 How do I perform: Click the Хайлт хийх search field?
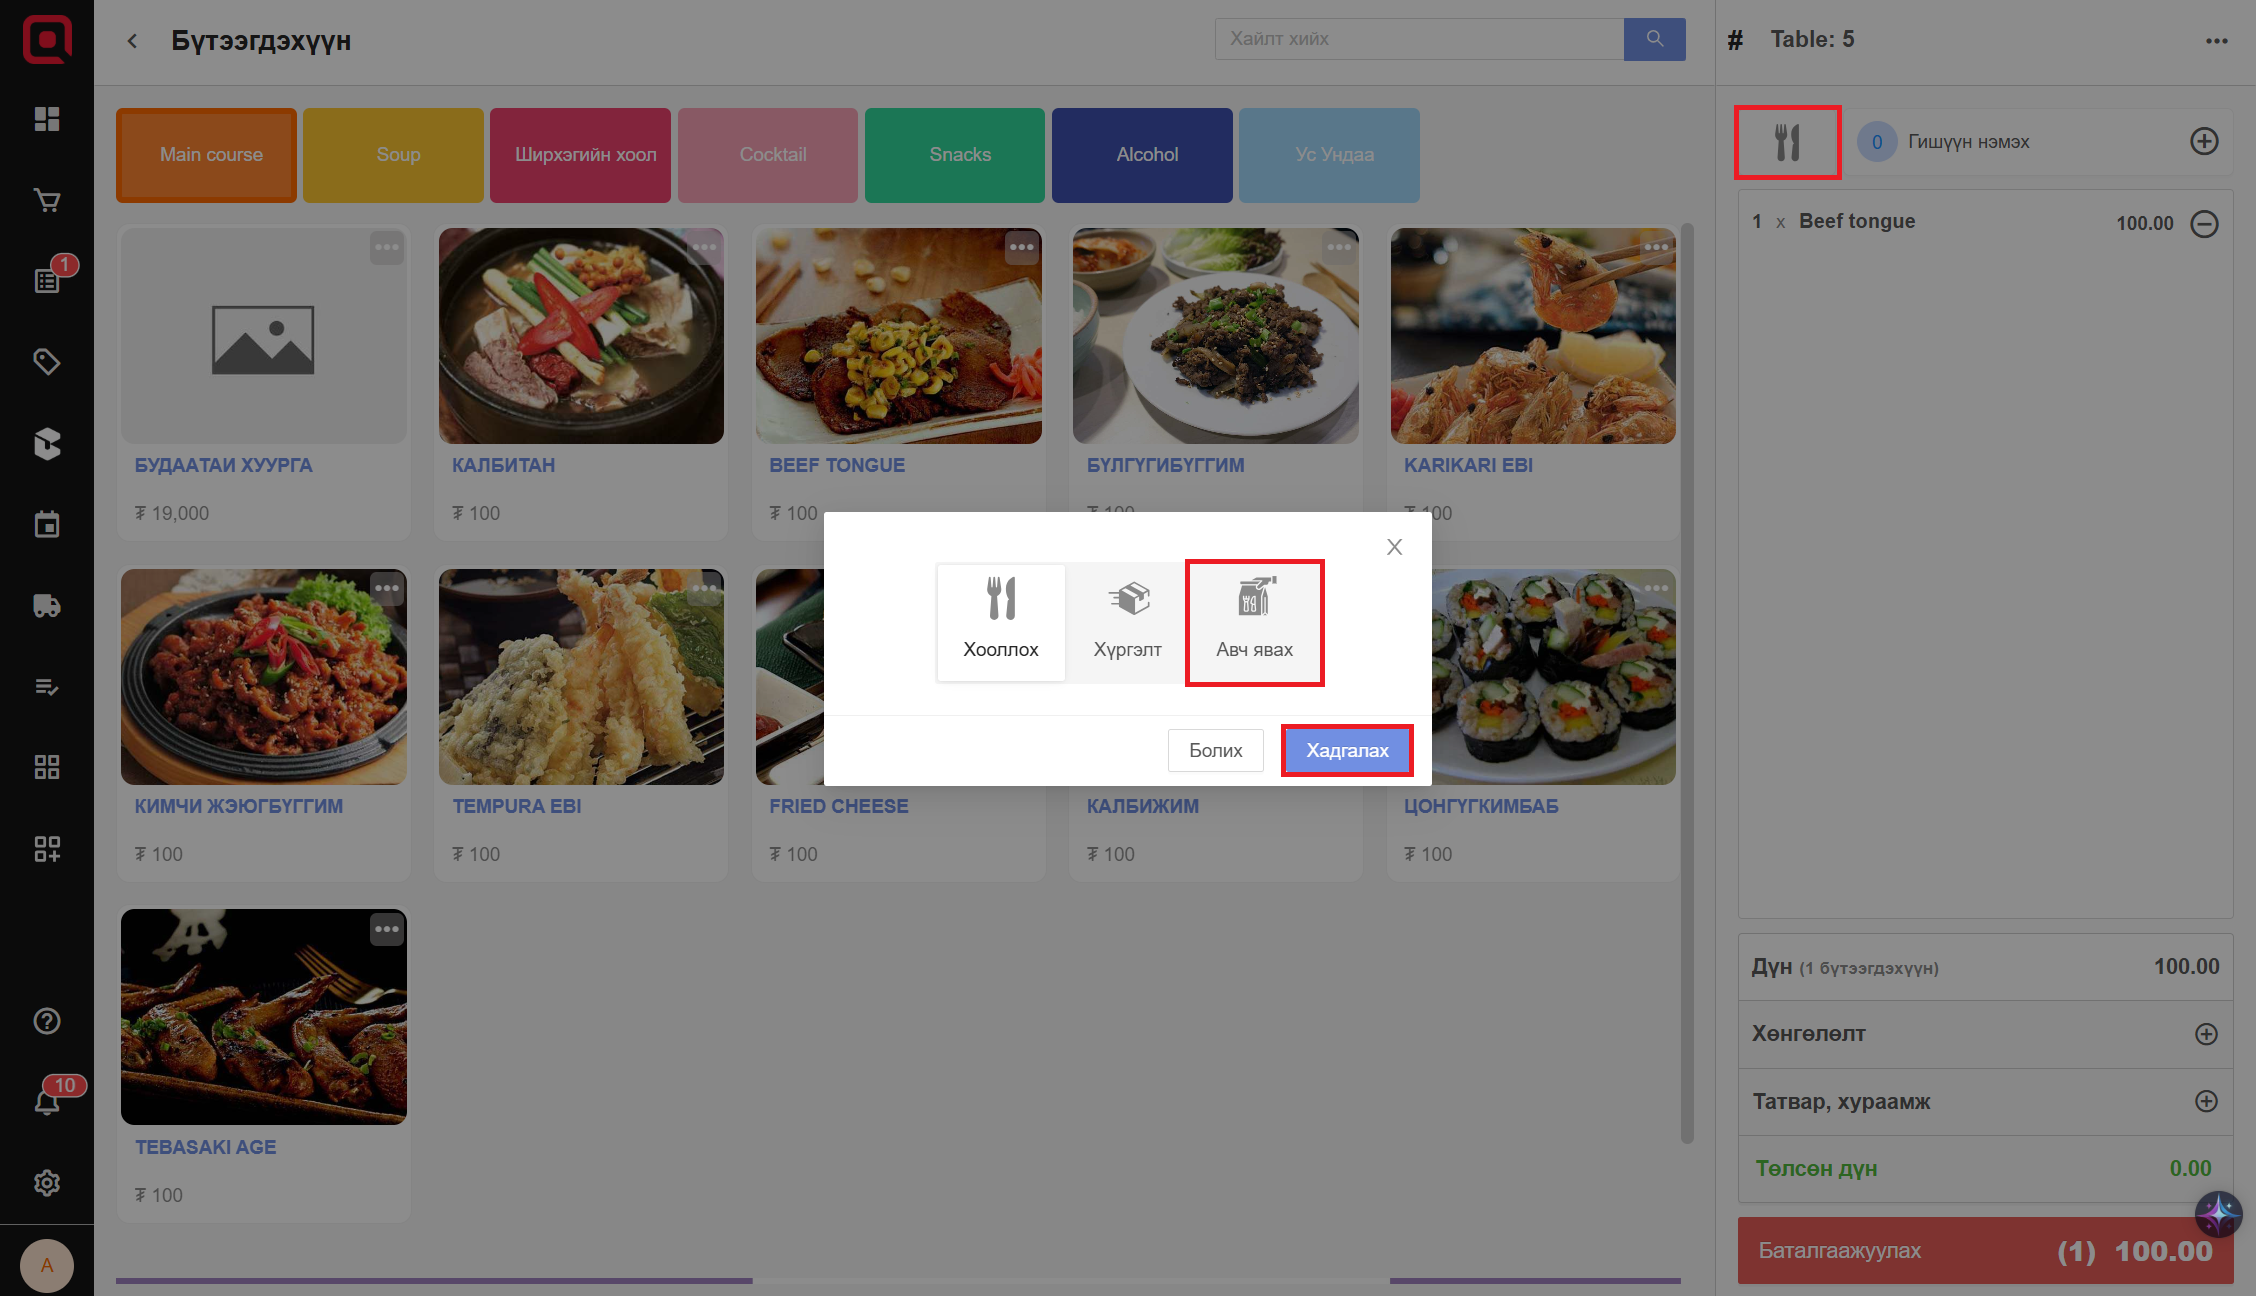click(1418, 39)
